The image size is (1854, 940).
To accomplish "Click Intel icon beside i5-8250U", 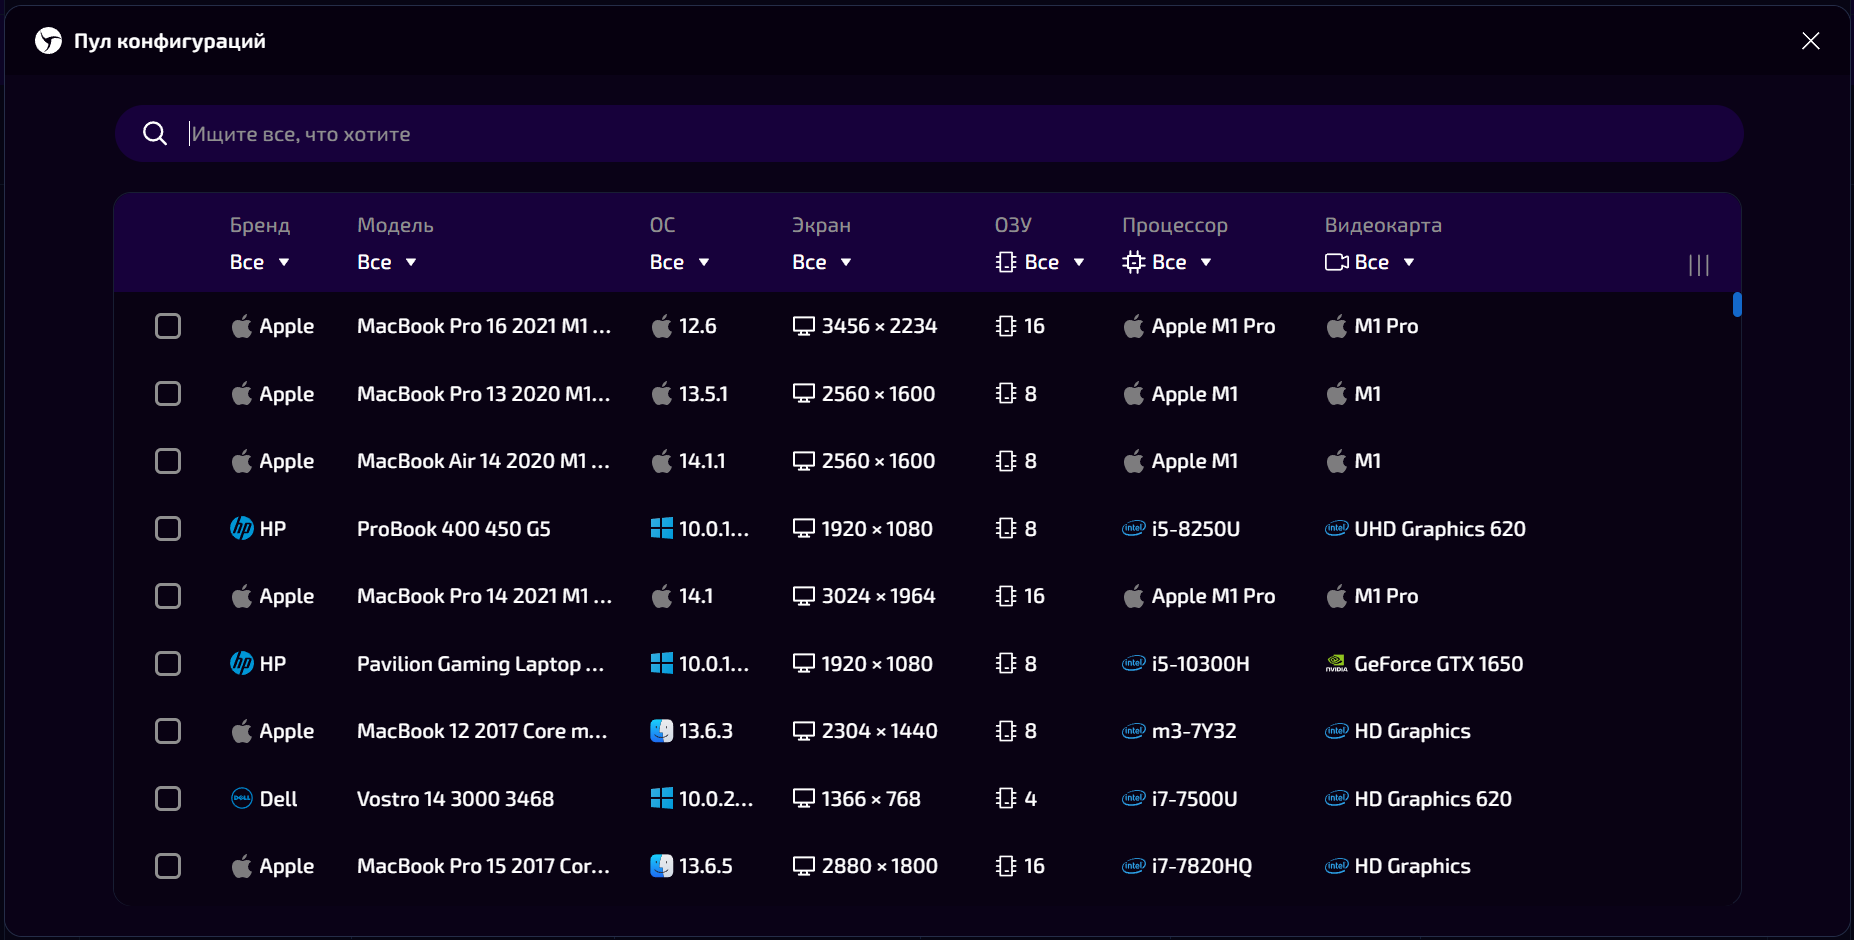I will coord(1133,528).
